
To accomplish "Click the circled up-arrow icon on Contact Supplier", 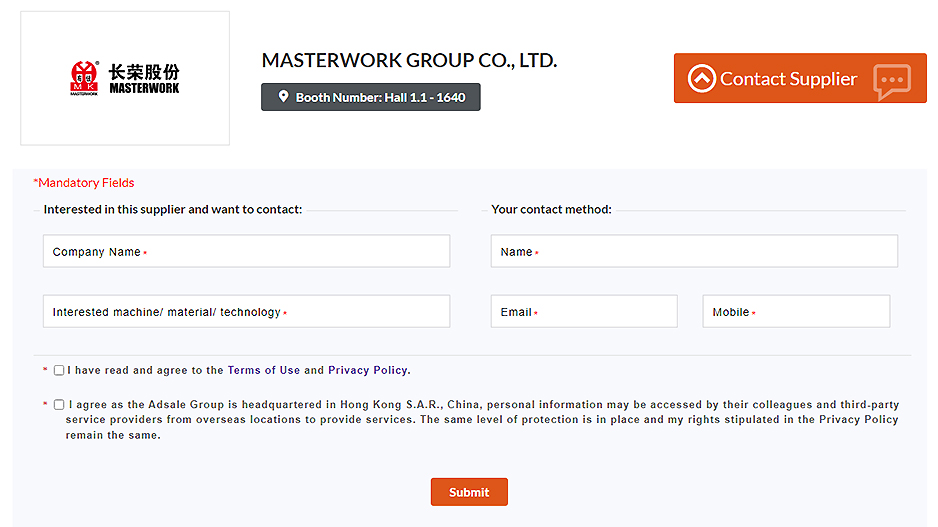I will [x=702, y=79].
